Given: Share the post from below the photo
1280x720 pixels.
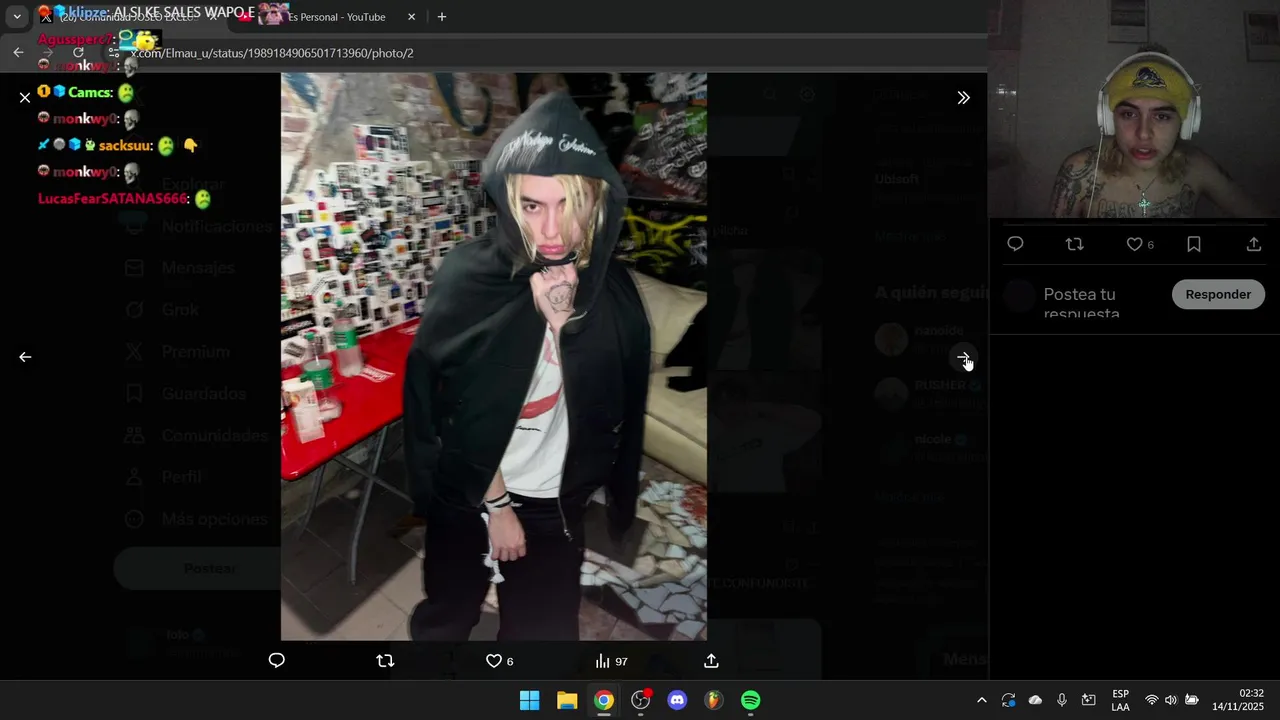Looking at the screenshot, I should (x=711, y=661).
